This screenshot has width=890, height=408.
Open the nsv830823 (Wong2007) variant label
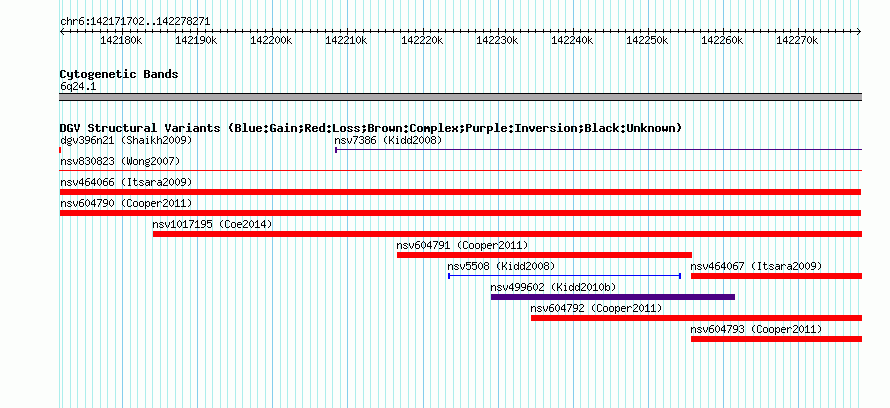[x=120, y=161]
